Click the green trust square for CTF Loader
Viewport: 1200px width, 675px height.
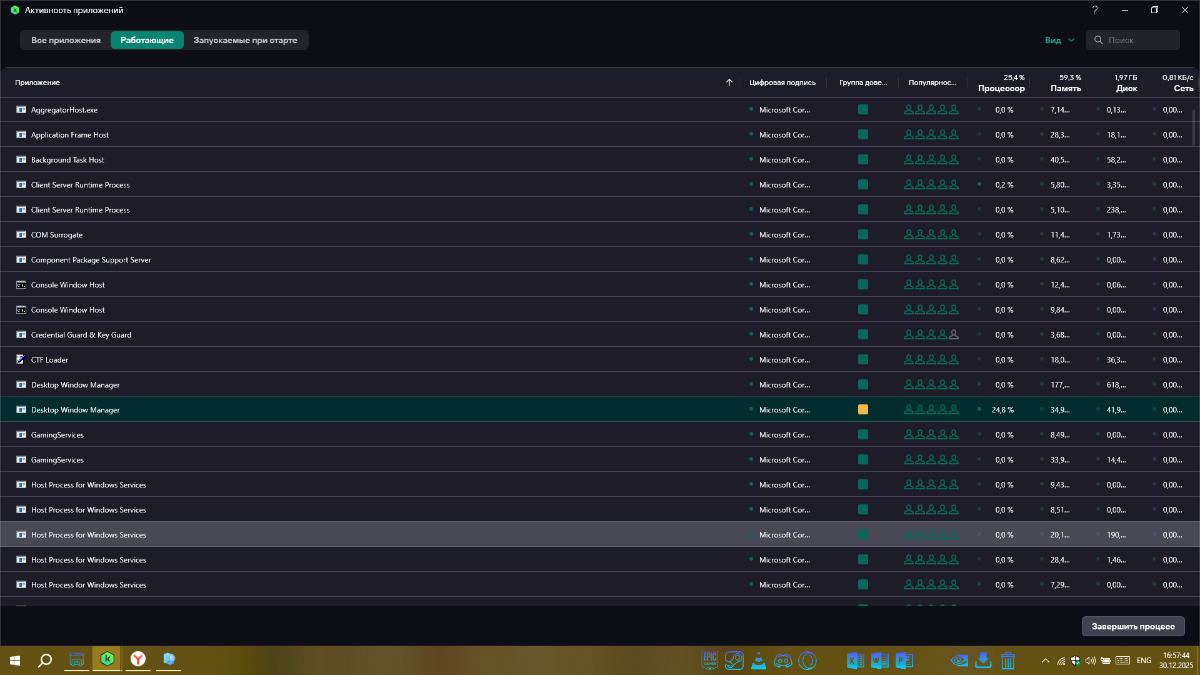863,360
